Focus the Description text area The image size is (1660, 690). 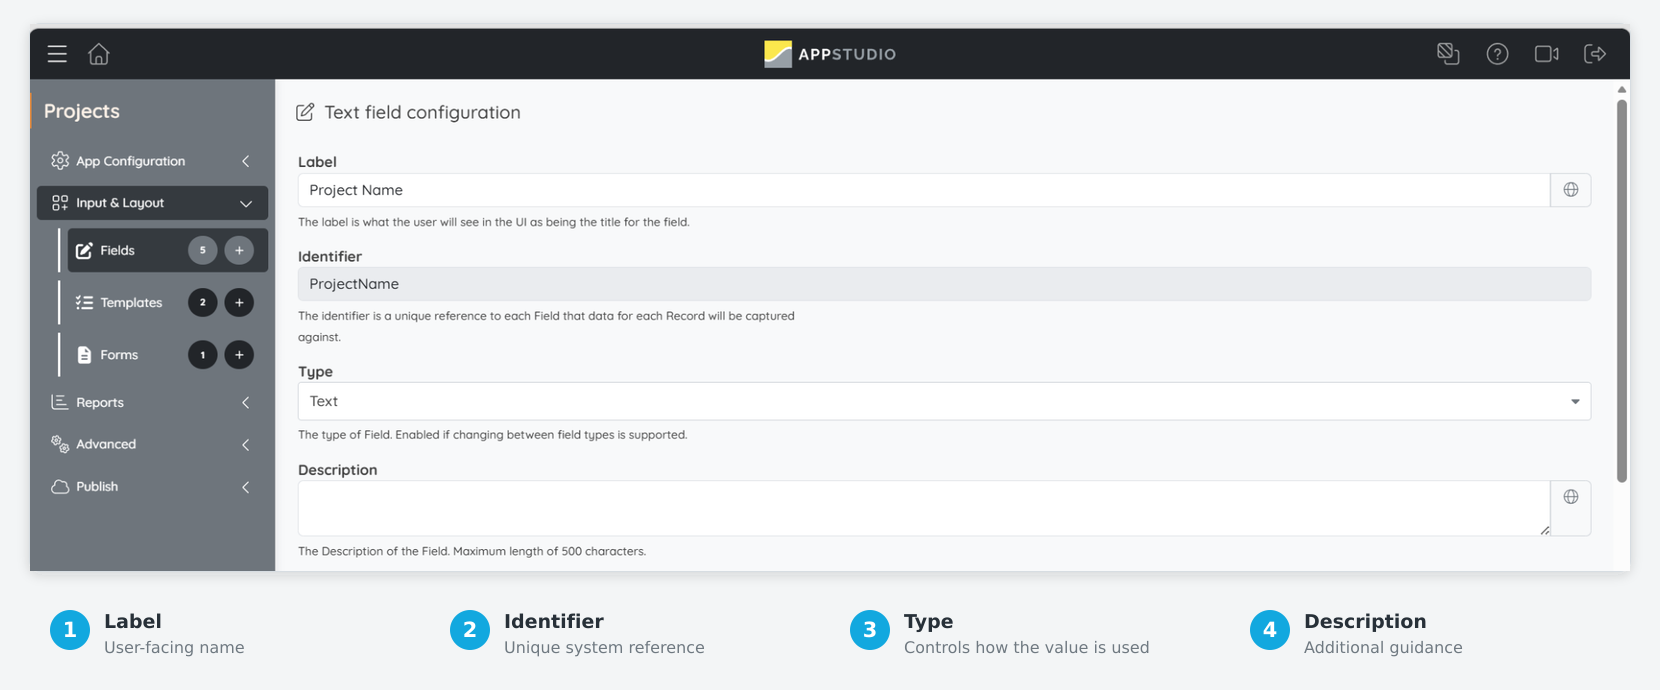tap(924, 508)
